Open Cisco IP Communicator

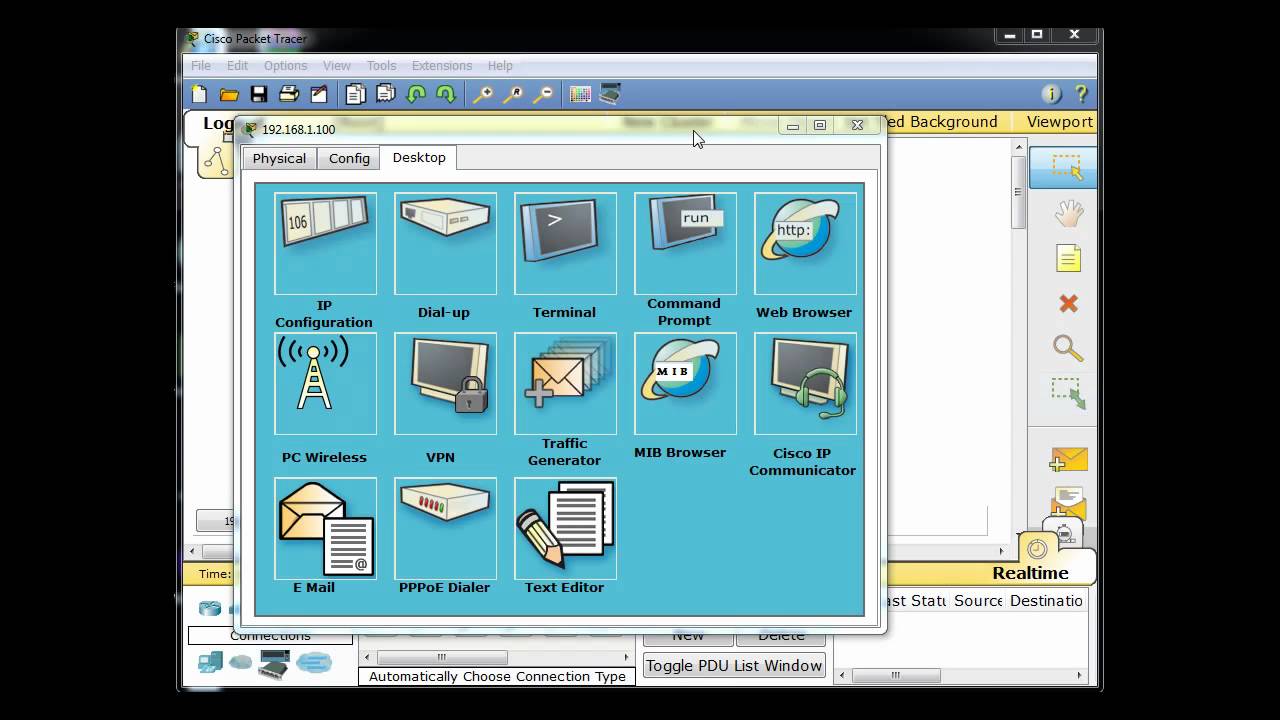pos(805,384)
